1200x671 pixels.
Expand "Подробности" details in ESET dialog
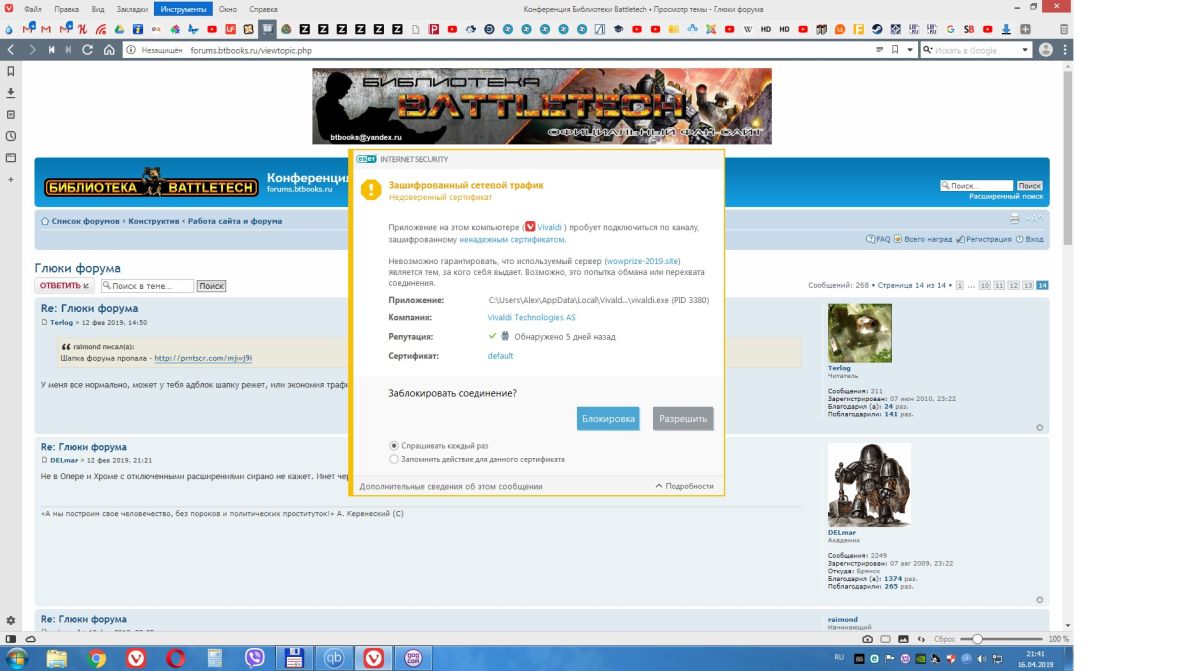[684, 486]
